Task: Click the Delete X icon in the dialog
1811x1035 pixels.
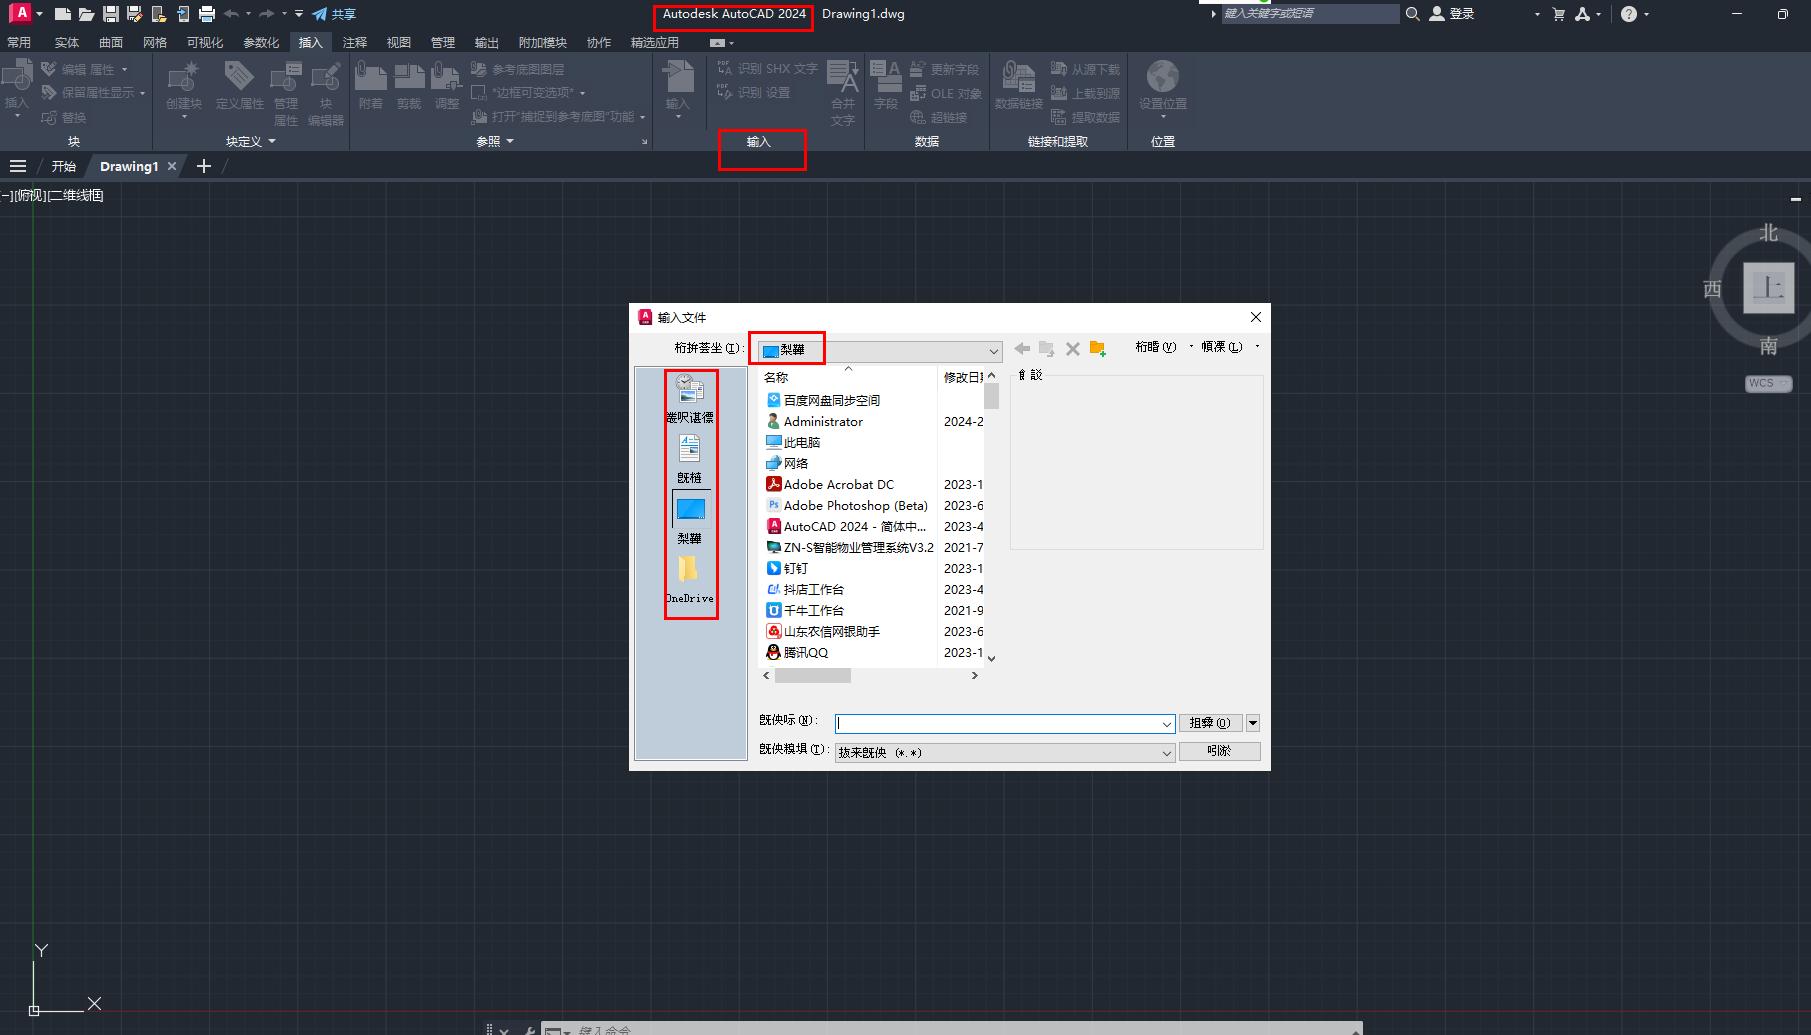Action: pyautogui.click(x=1072, y=348)
